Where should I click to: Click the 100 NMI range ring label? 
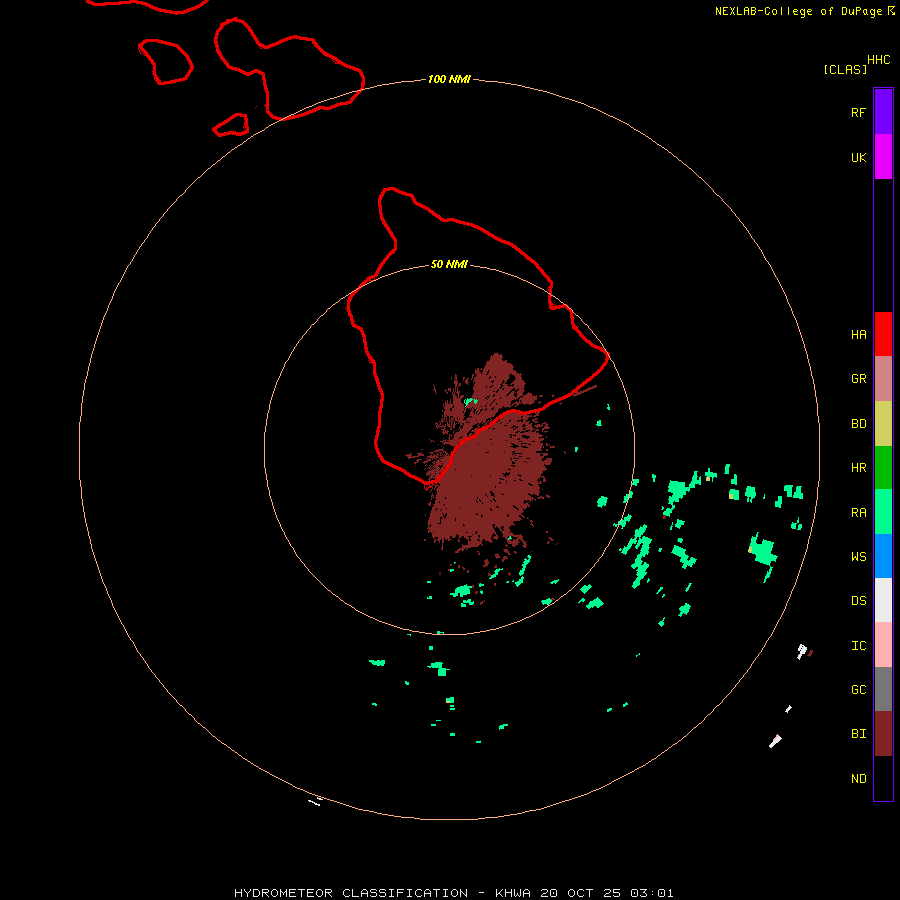pos(449,79)
